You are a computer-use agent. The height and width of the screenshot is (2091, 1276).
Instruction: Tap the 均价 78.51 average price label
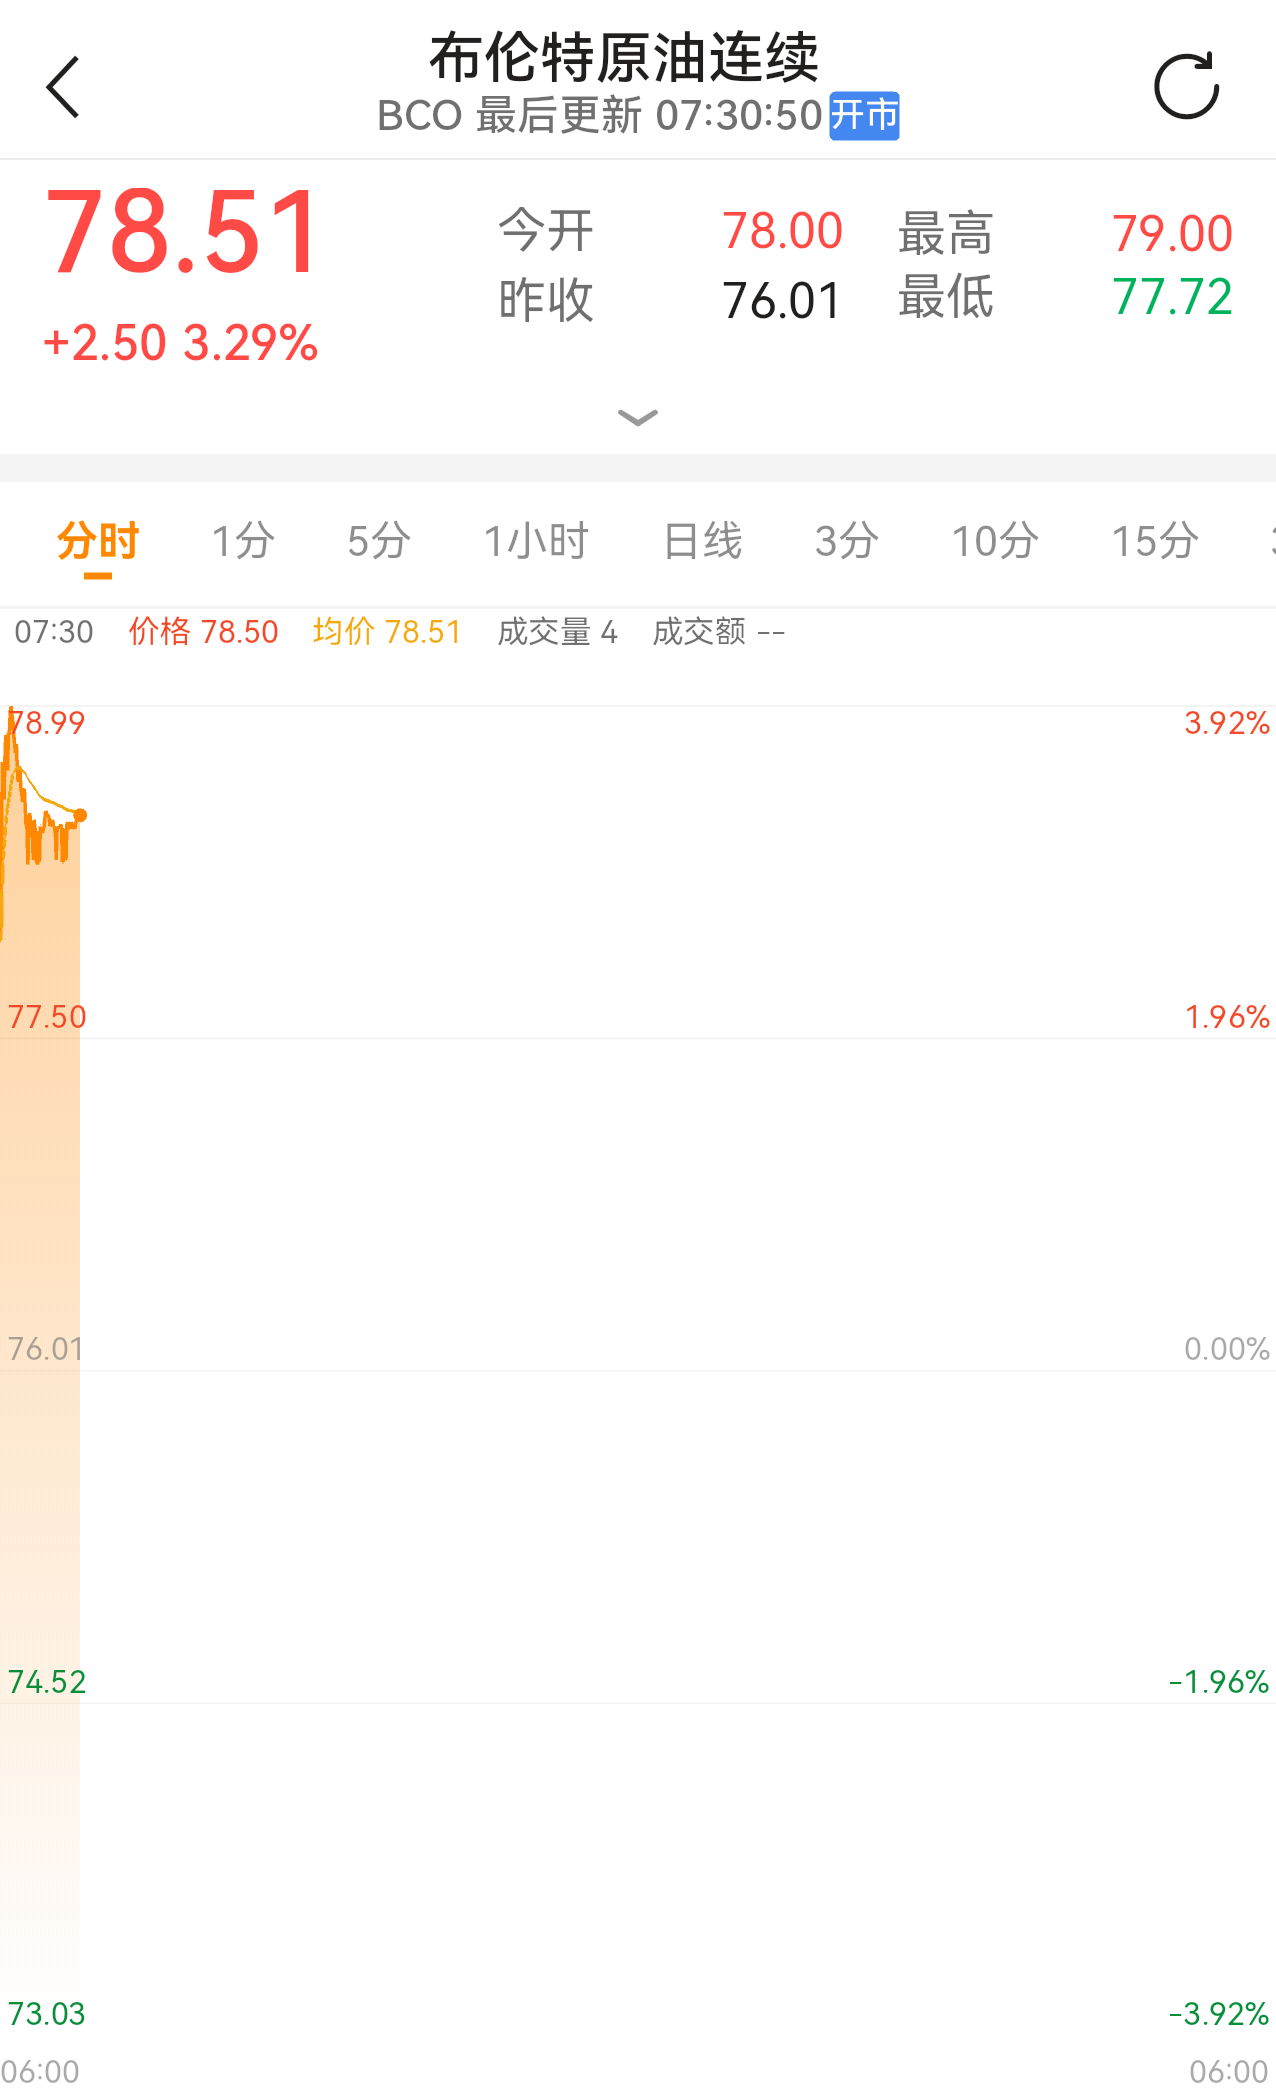click(x=387, y=631)
